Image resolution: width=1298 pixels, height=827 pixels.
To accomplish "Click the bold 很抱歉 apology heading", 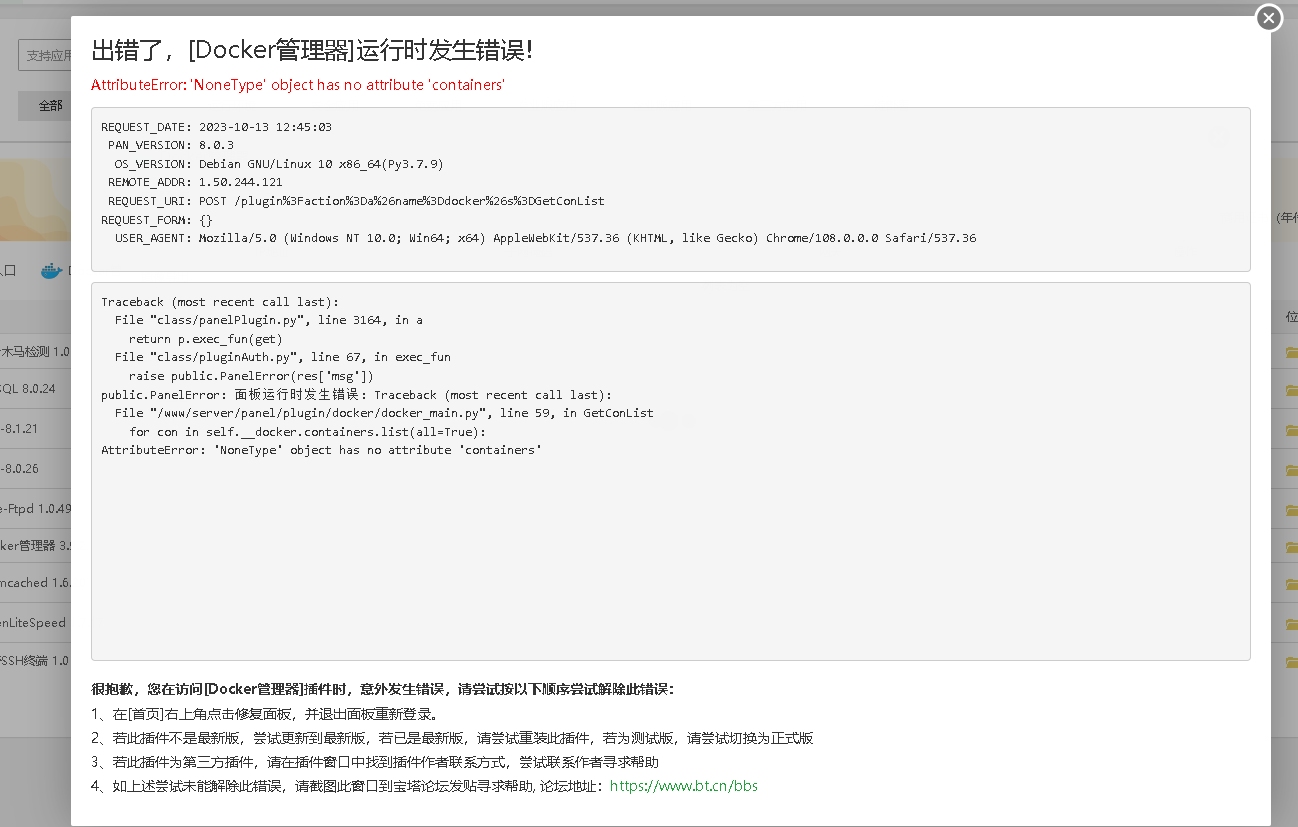I will point(383,689).
